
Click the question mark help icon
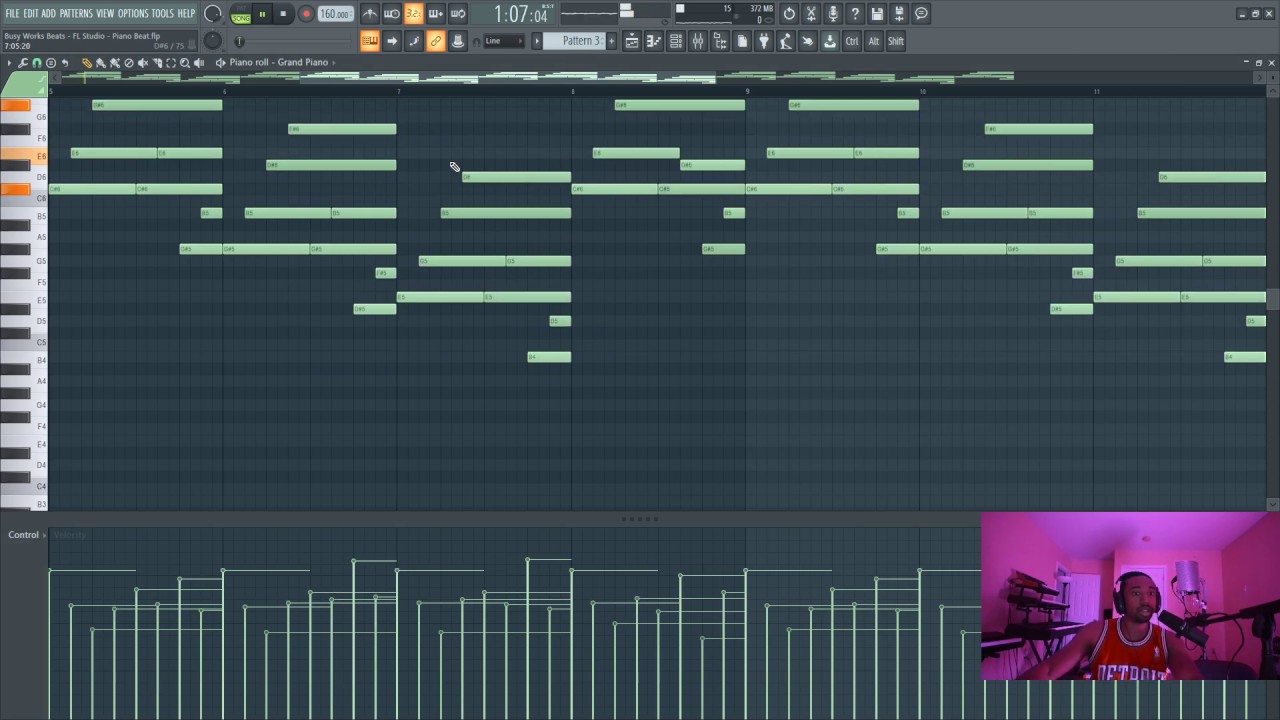(855, 14)
